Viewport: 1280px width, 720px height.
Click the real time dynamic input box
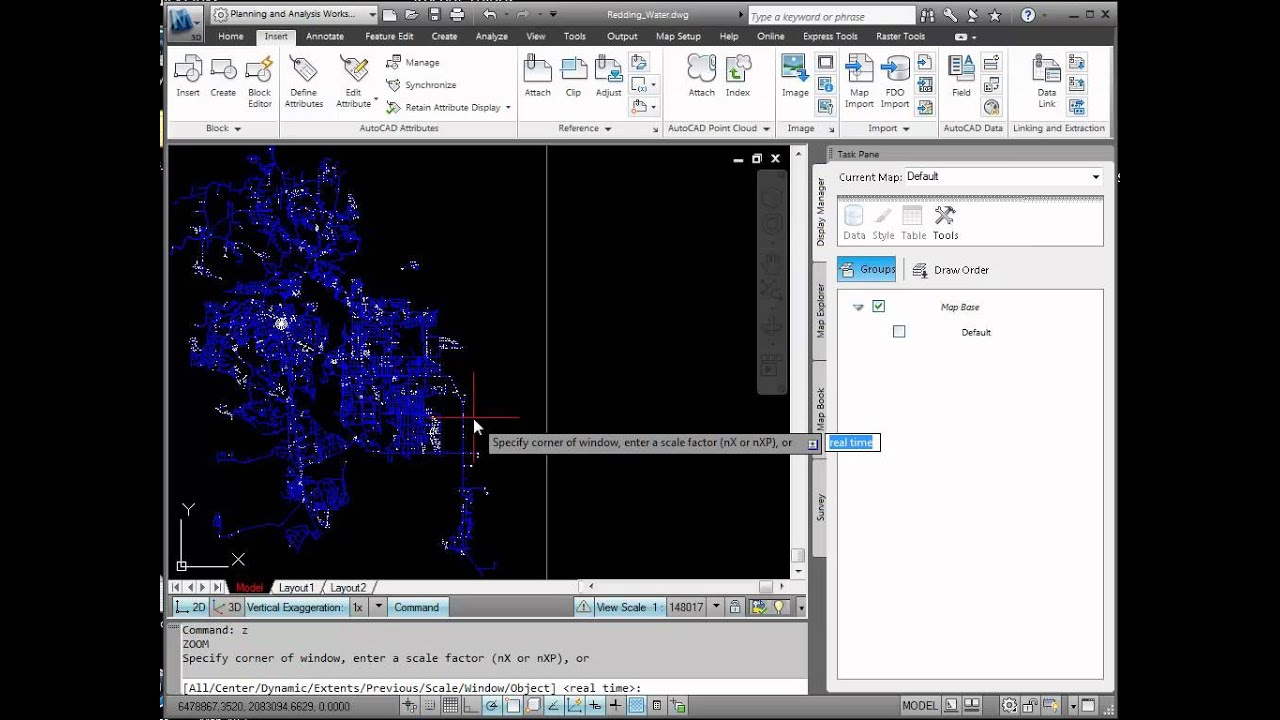coord(852,442)
